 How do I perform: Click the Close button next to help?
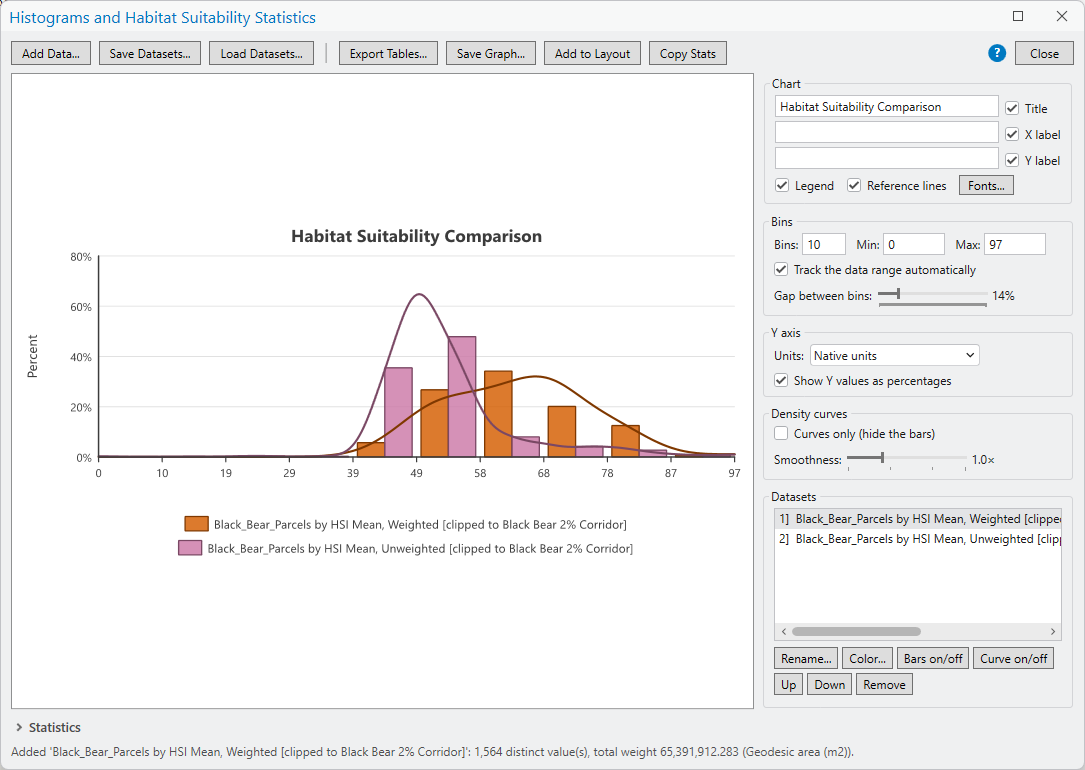(x=1044, y=53)
